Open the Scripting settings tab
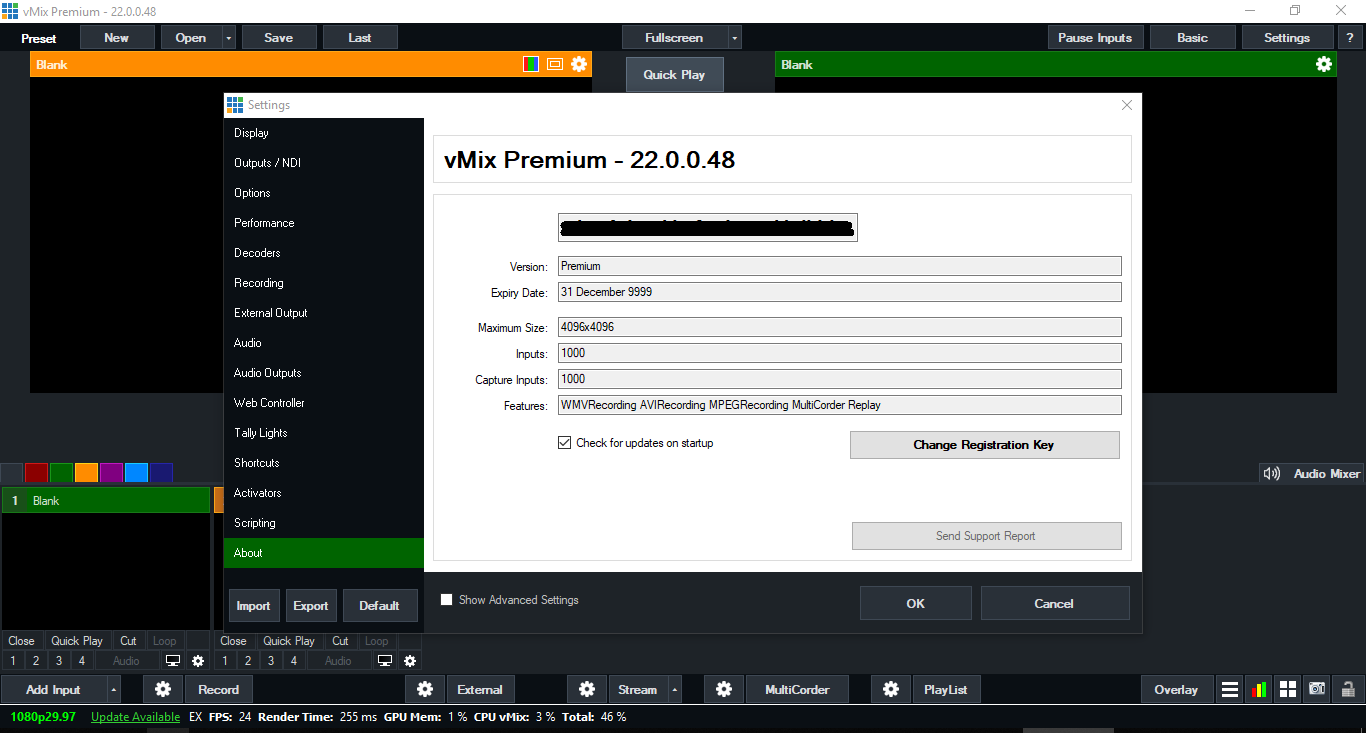The width and height of the screenshot is (1366, 733). [x=324, y=523]
